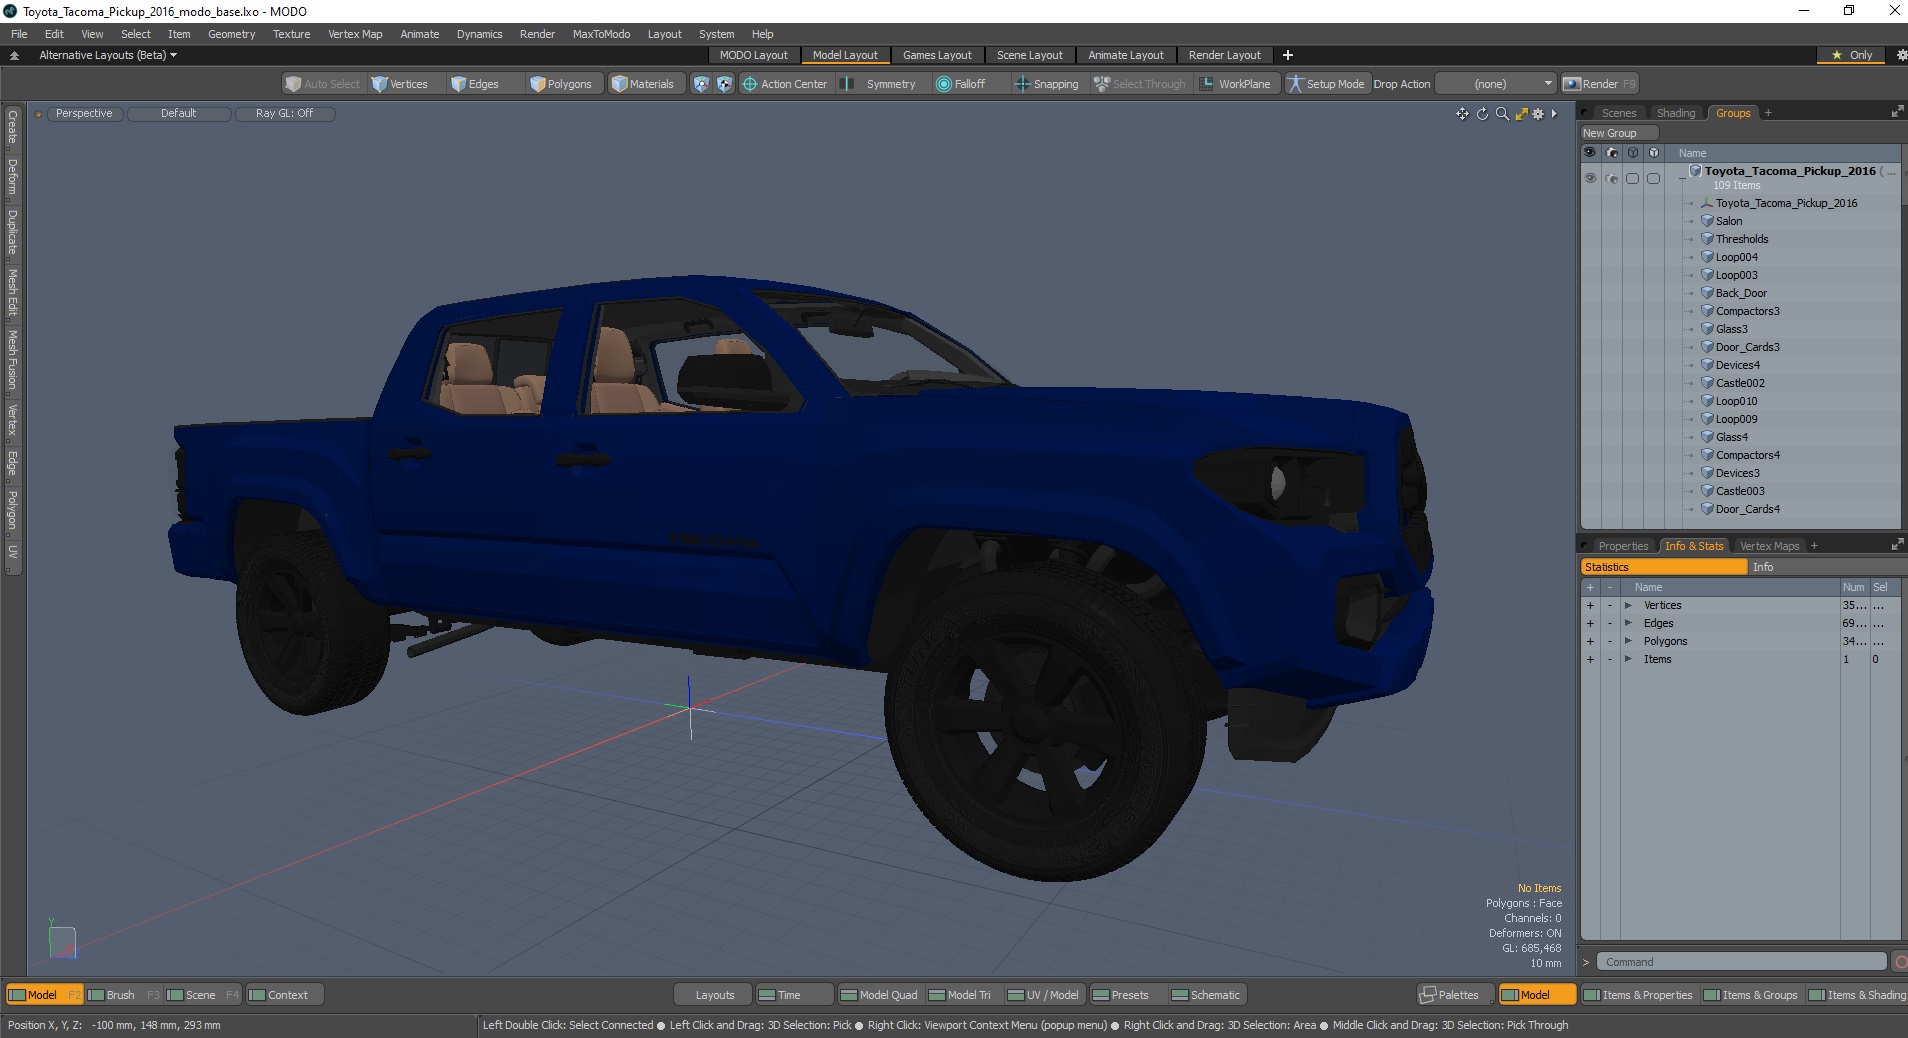The height and width of the screenshot is (1038, 1908).
Task: Click the Model Quad layout button
Action: pyautogui.click(x=879, y=995)
